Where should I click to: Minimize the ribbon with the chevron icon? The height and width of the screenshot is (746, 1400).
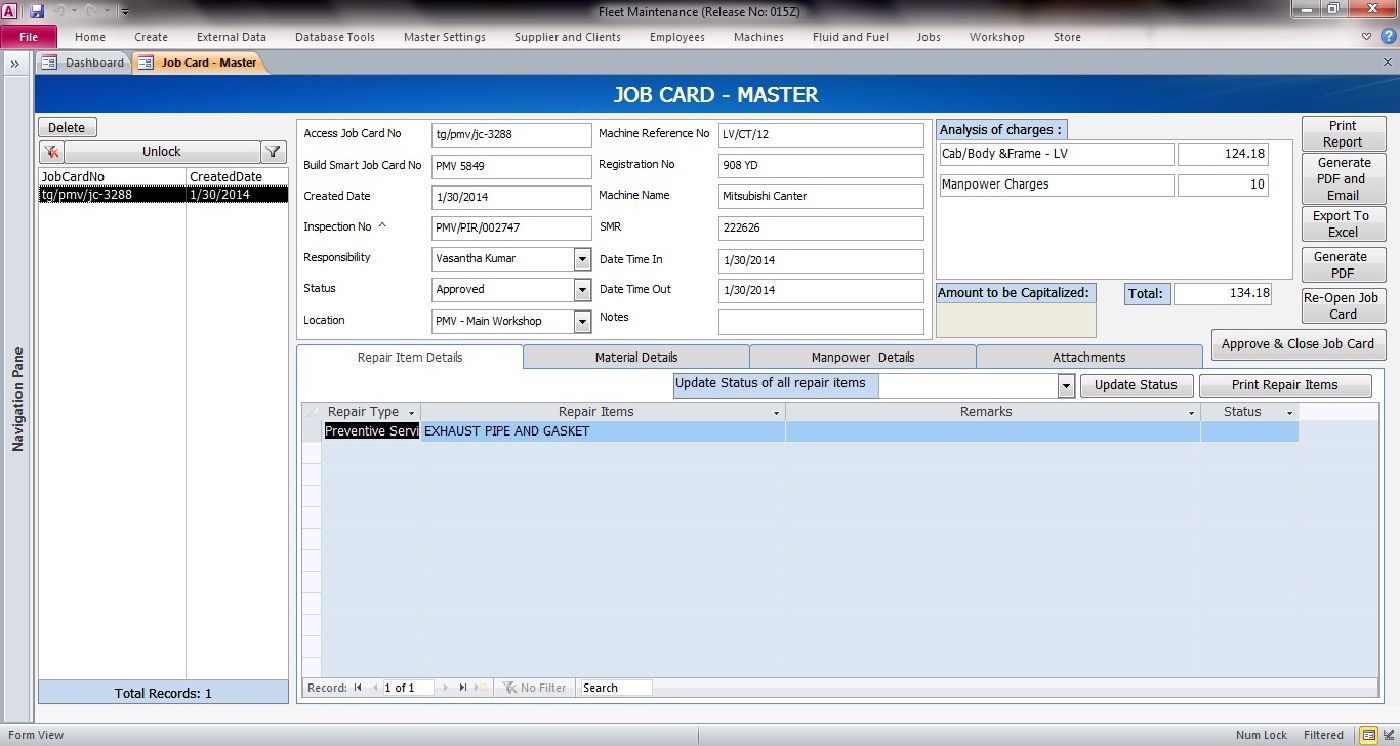click(1367, 37)
